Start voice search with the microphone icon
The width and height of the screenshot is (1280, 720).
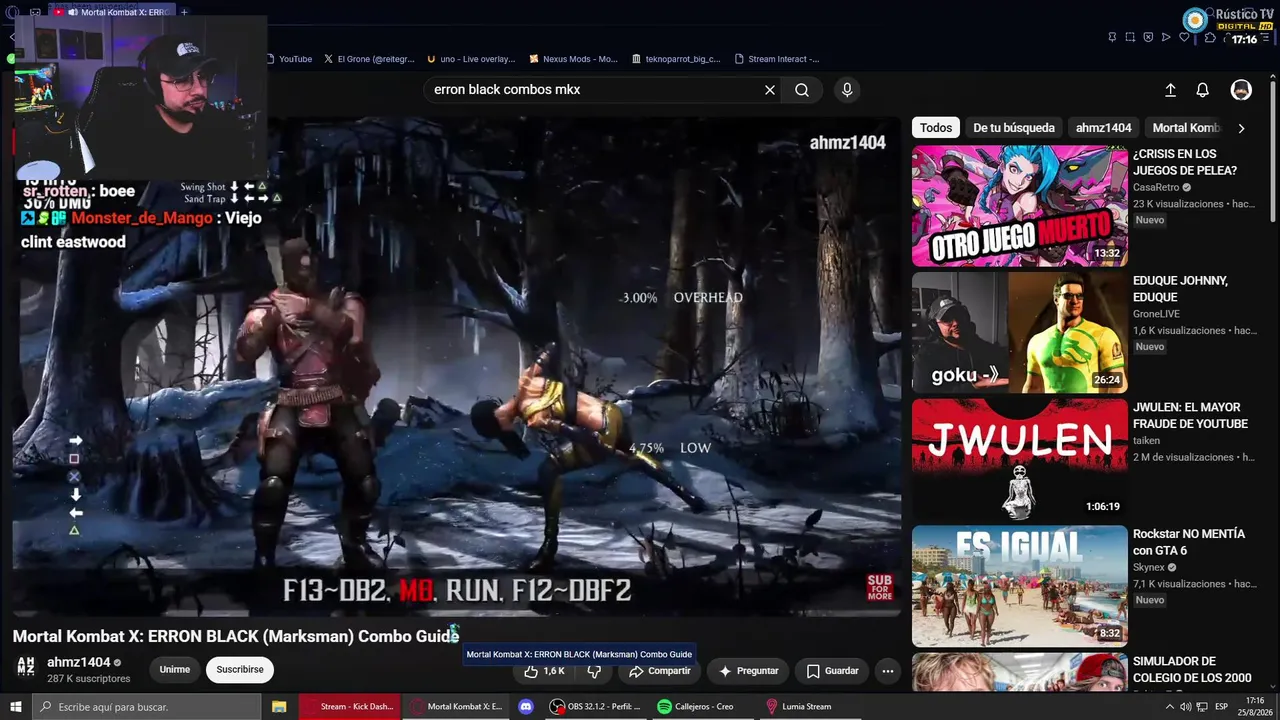click(x=847, y=90)
